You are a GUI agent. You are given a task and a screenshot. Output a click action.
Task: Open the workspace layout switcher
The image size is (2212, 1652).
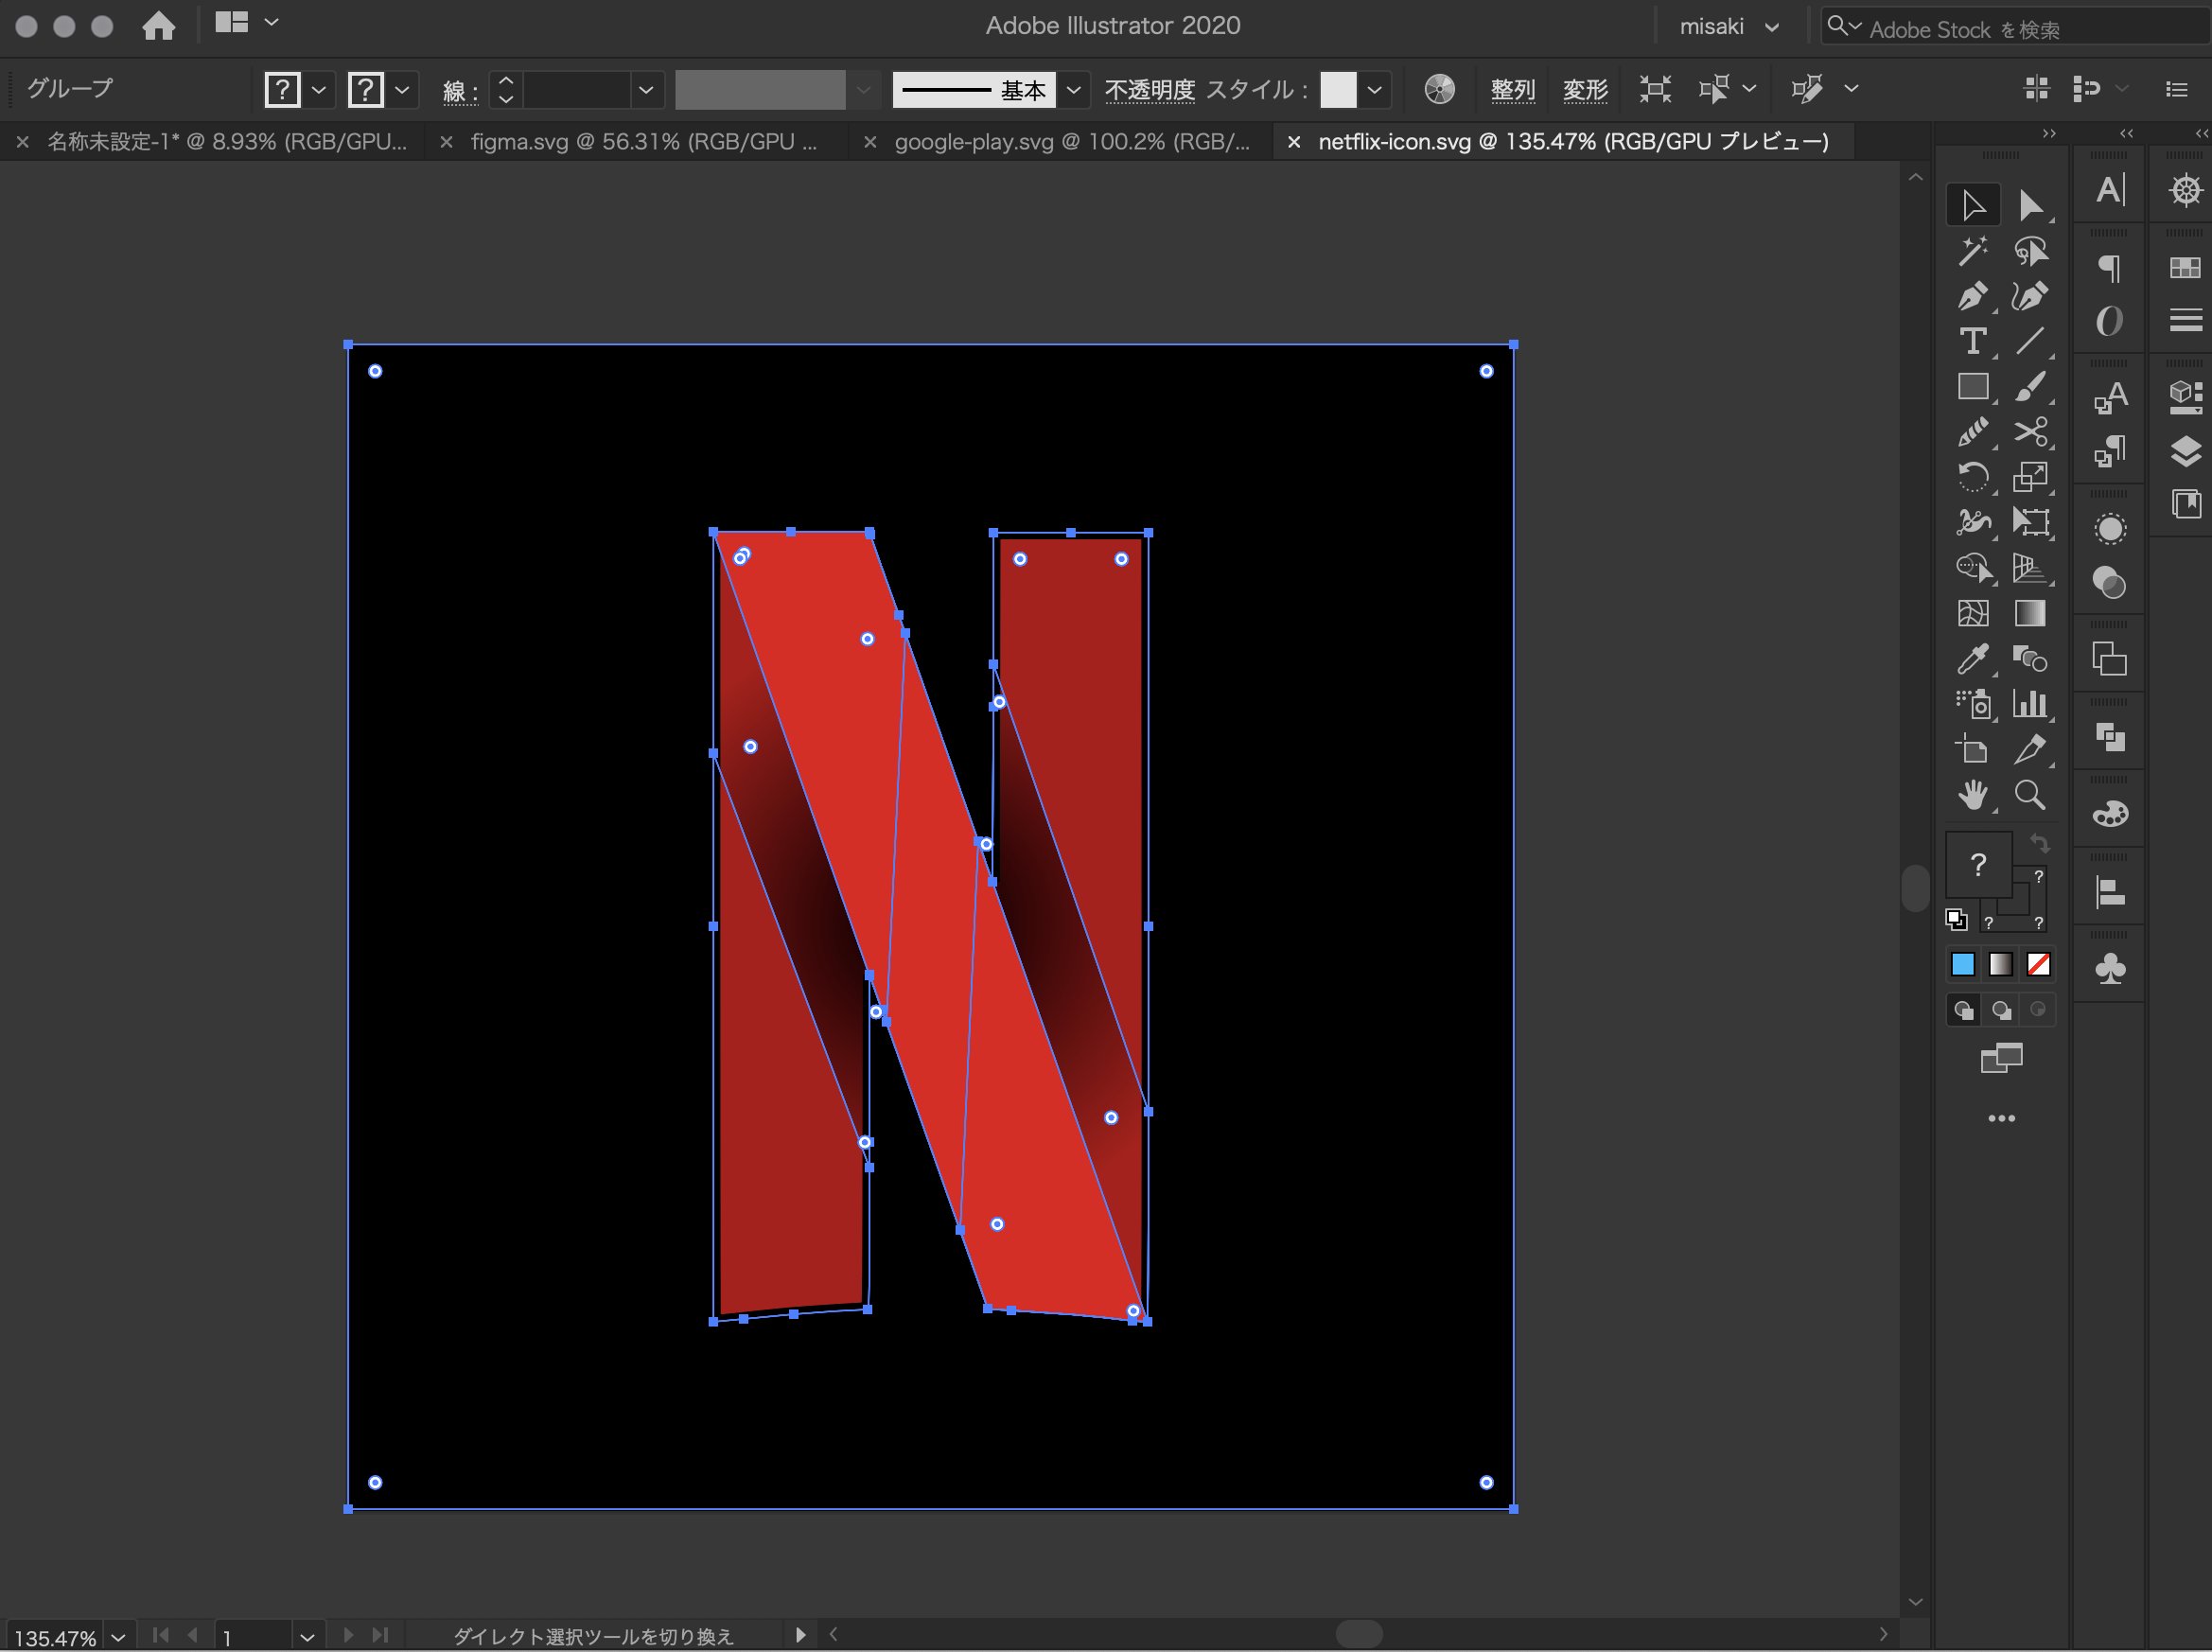(247, 22)
